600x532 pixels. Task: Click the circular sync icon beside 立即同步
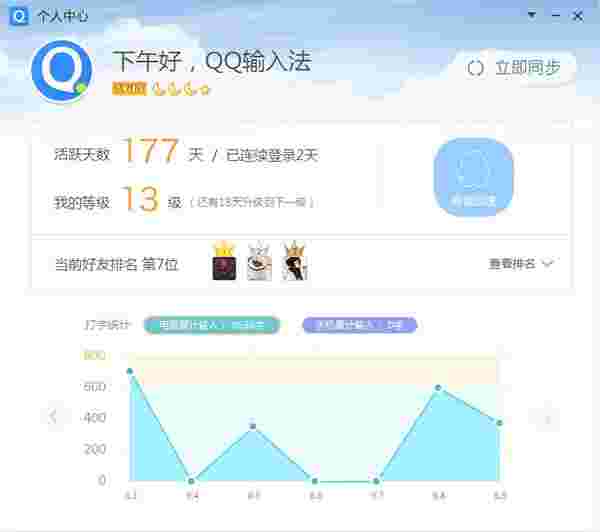(475, 69)
